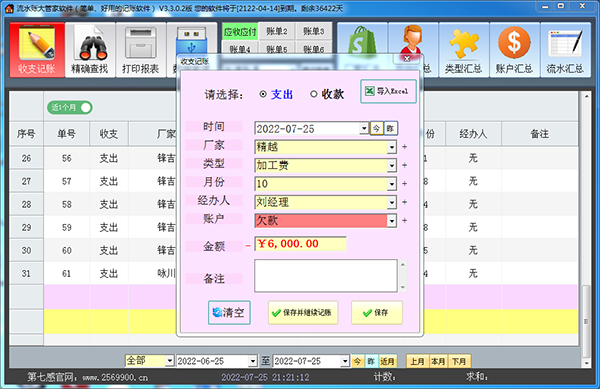Click the 备注 text area

point(326,276)
